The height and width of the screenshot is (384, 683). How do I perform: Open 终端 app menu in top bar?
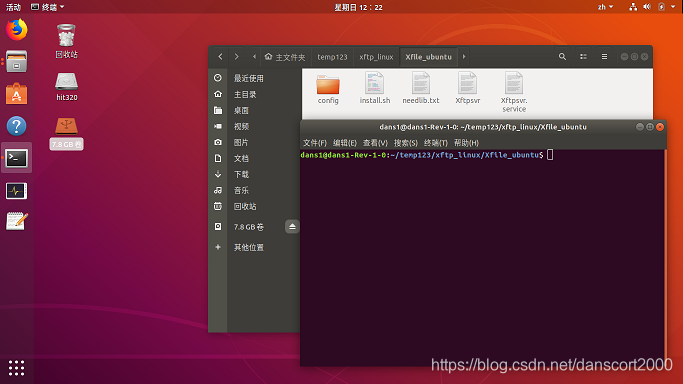(47, 7)
